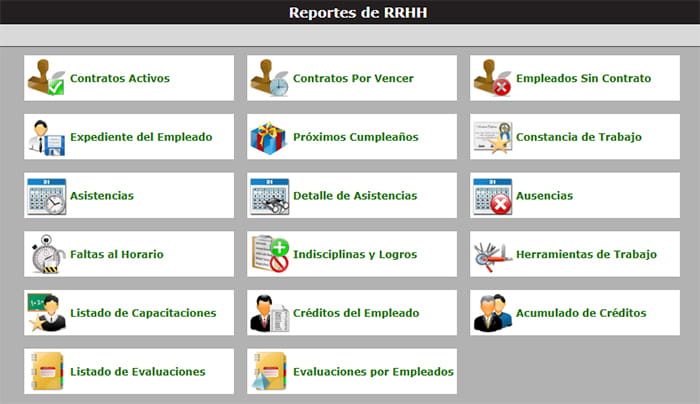Click the Acumulado de Créditos two-people icon

[x=493, y=313]
